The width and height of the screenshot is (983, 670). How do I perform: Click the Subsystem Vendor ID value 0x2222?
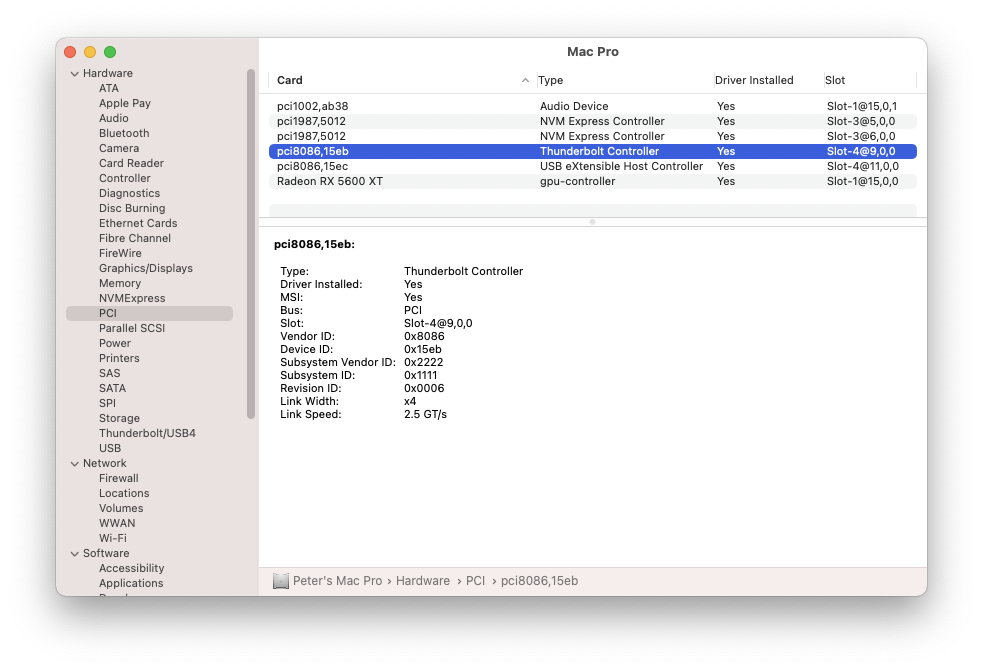(x=423, y=363)
